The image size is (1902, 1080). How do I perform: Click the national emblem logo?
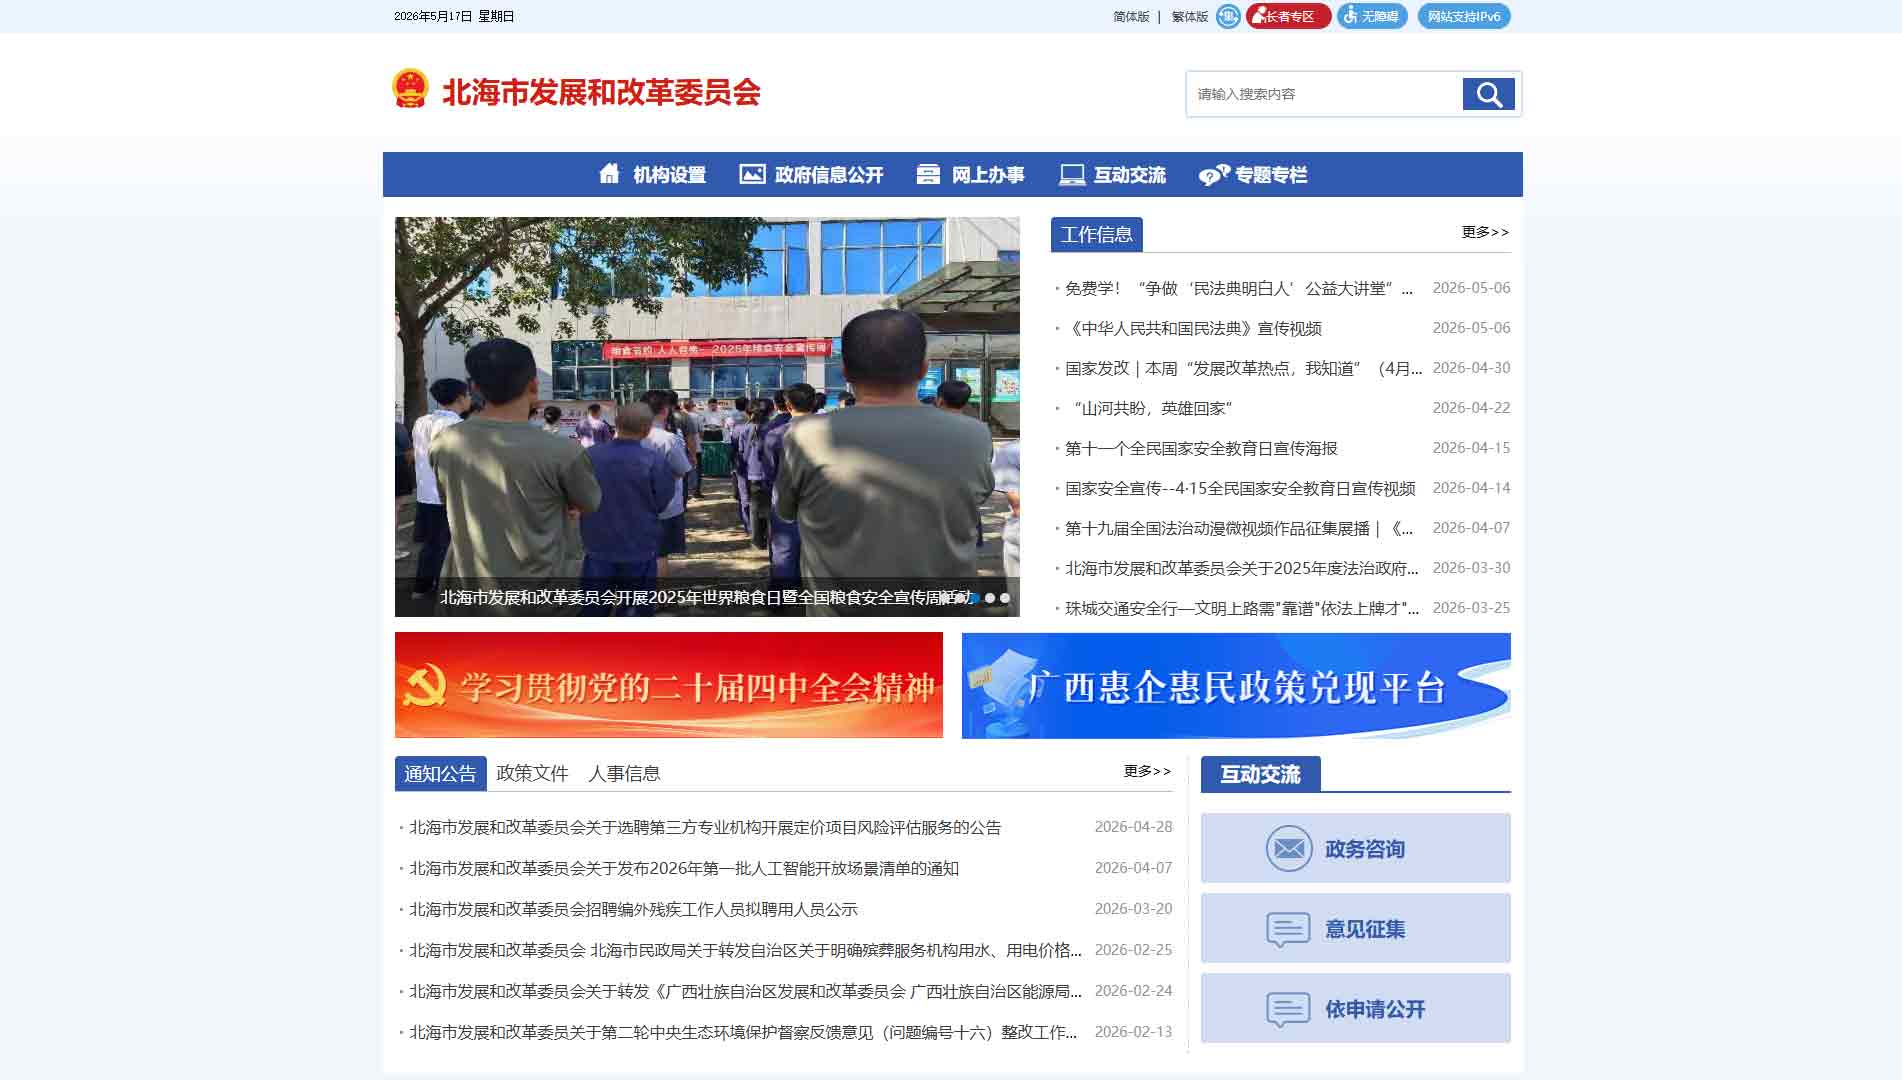[410, 89]
